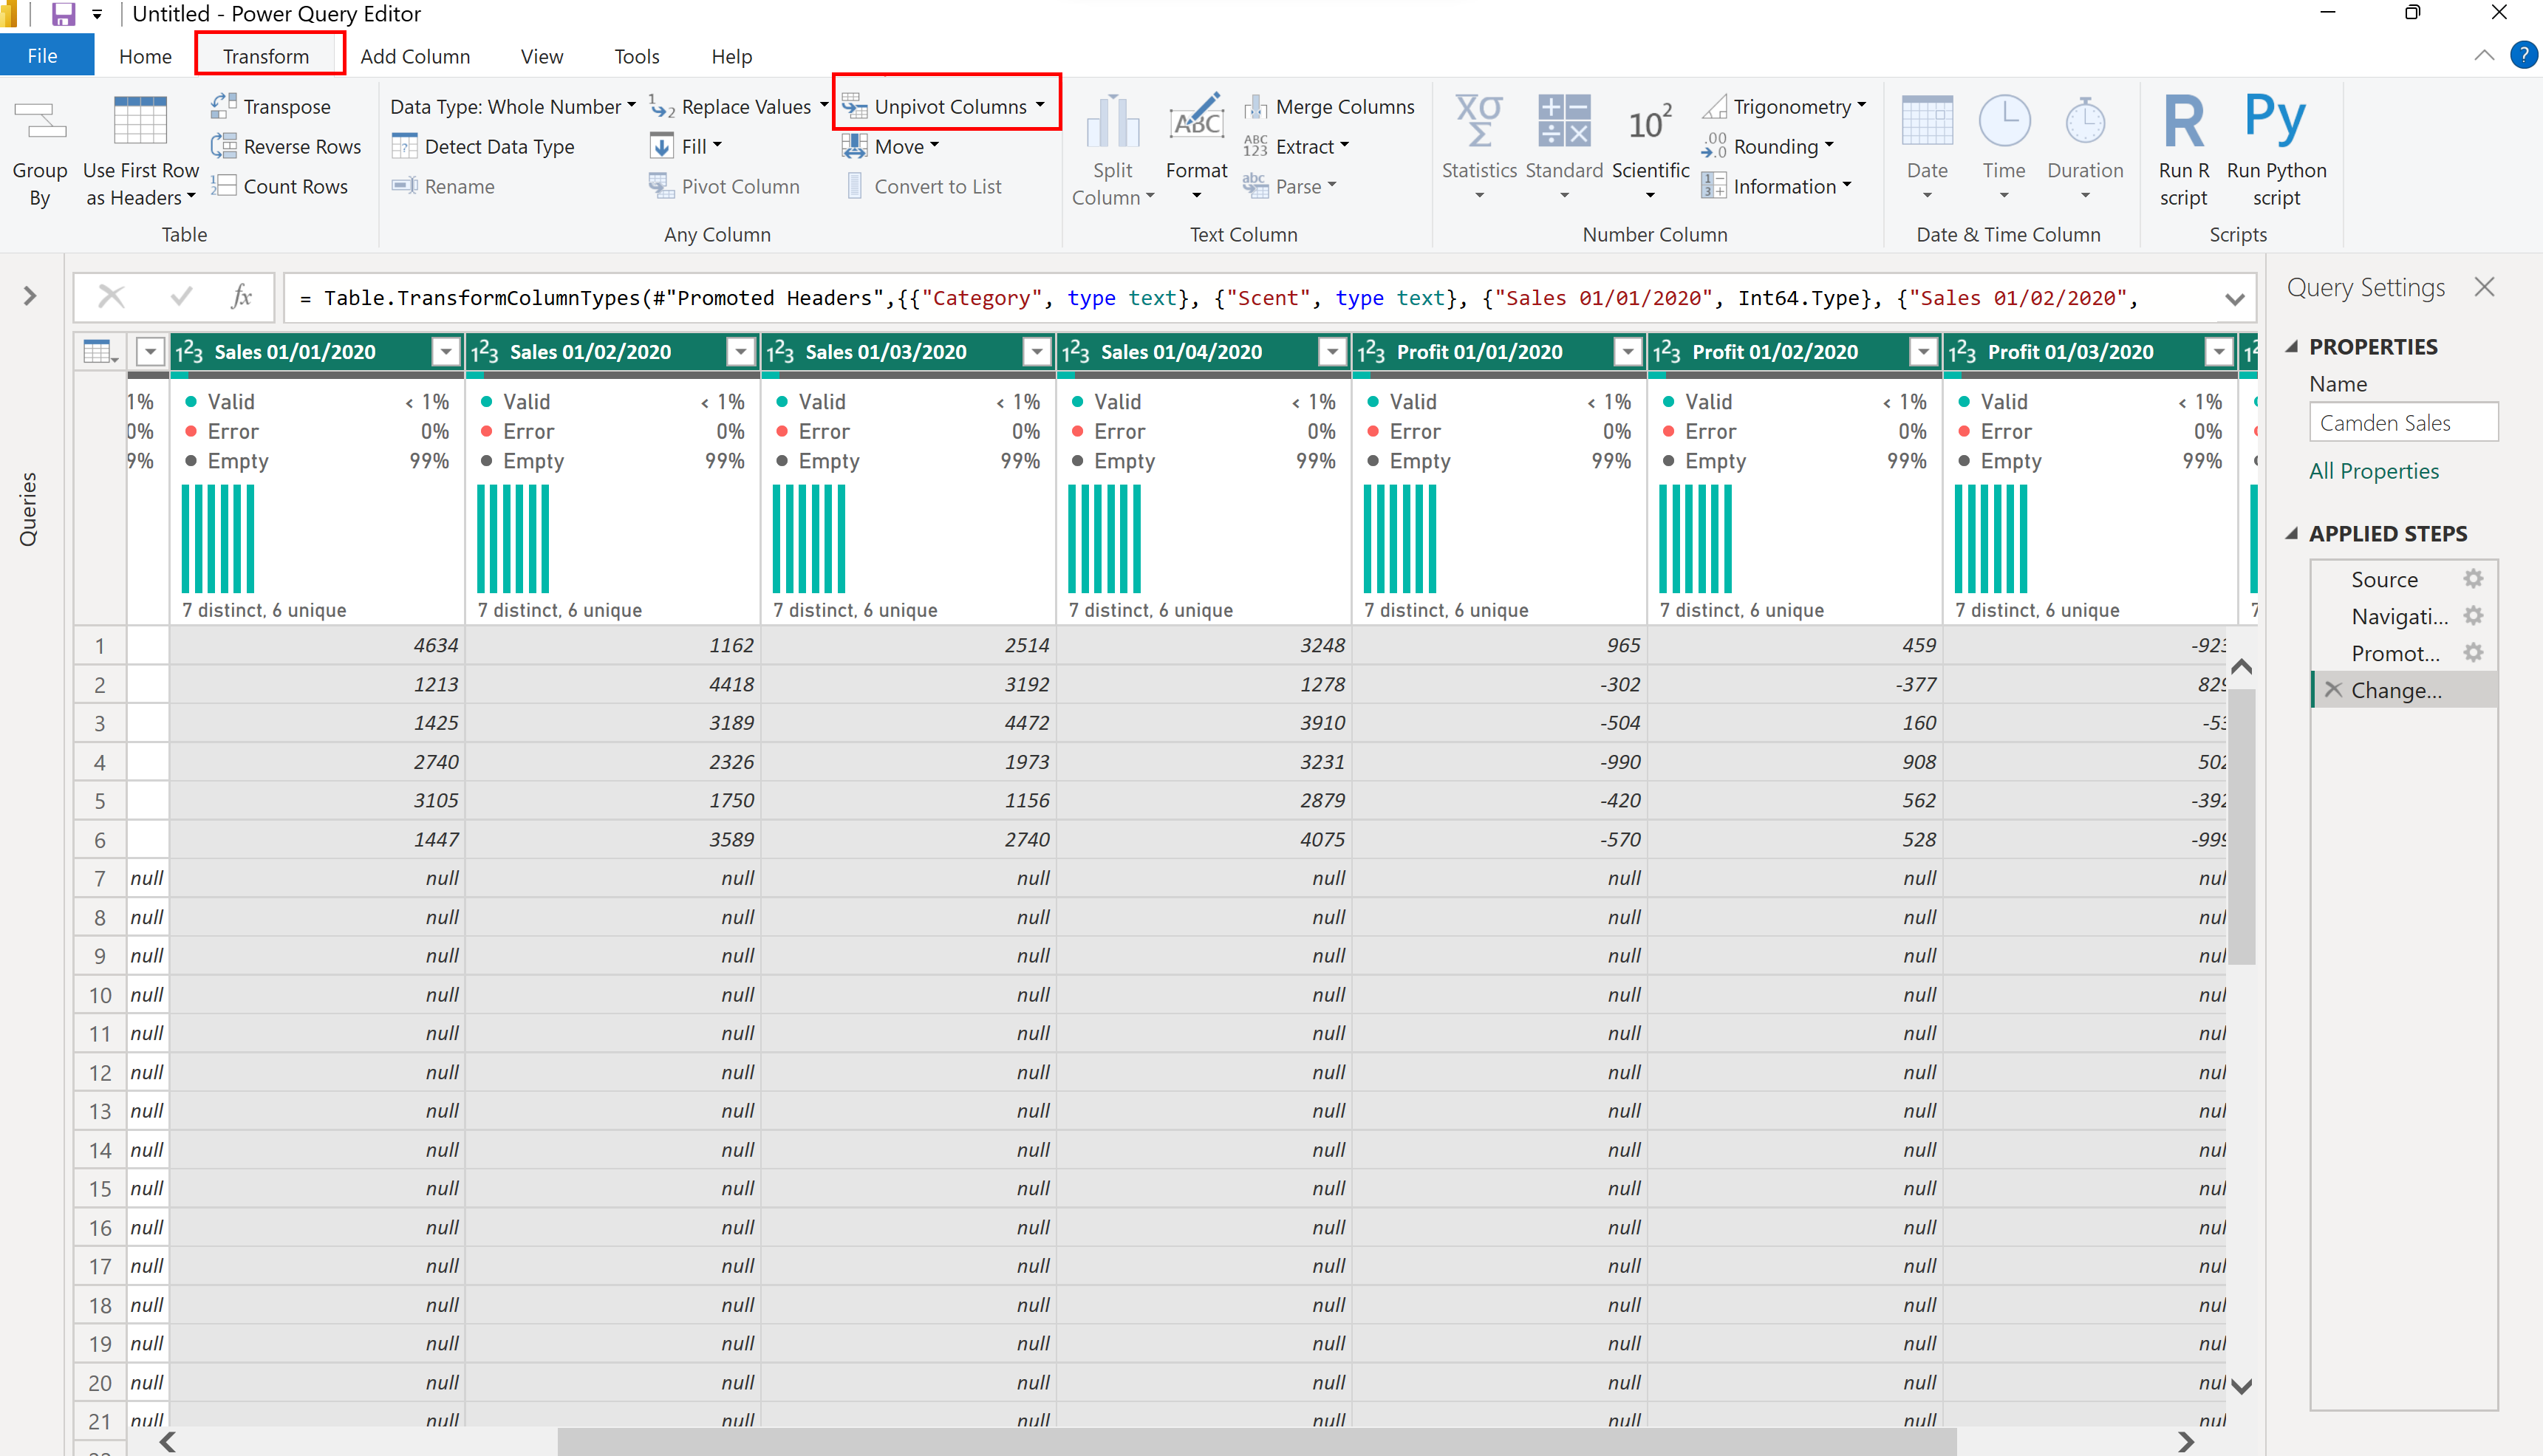Collapse the PROPERTIES section triangle
The width and height of the screenshot is (2543, 1456).
pyautogui.click(x=2291, y=347)
